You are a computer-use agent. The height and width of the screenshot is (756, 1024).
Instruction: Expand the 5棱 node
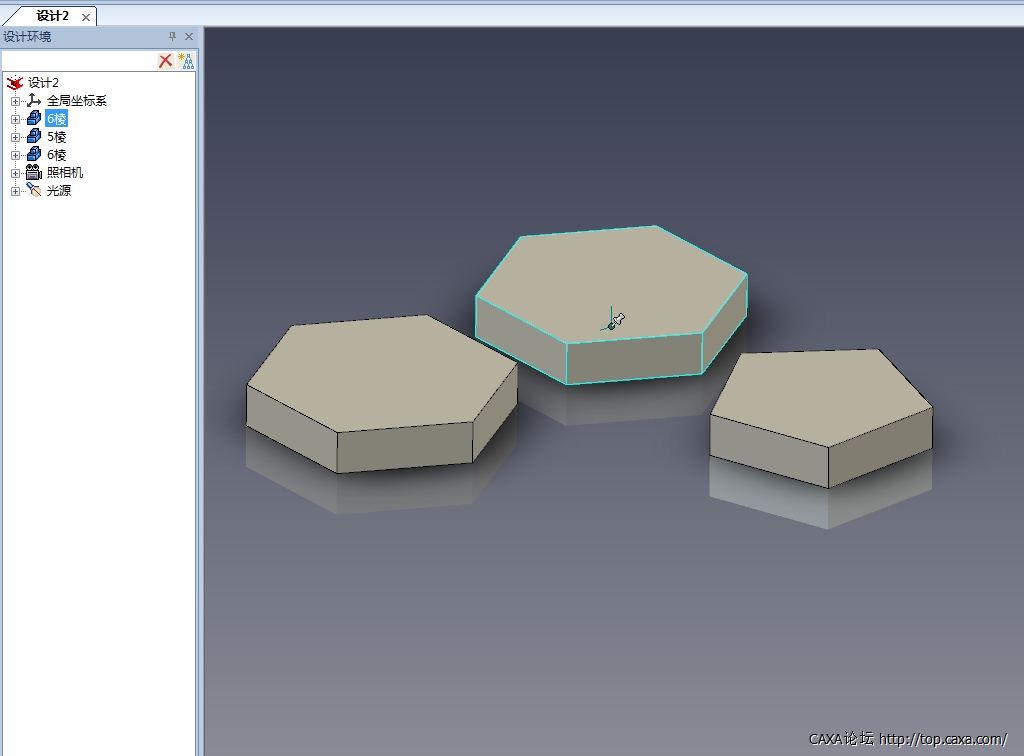[15, 137]
